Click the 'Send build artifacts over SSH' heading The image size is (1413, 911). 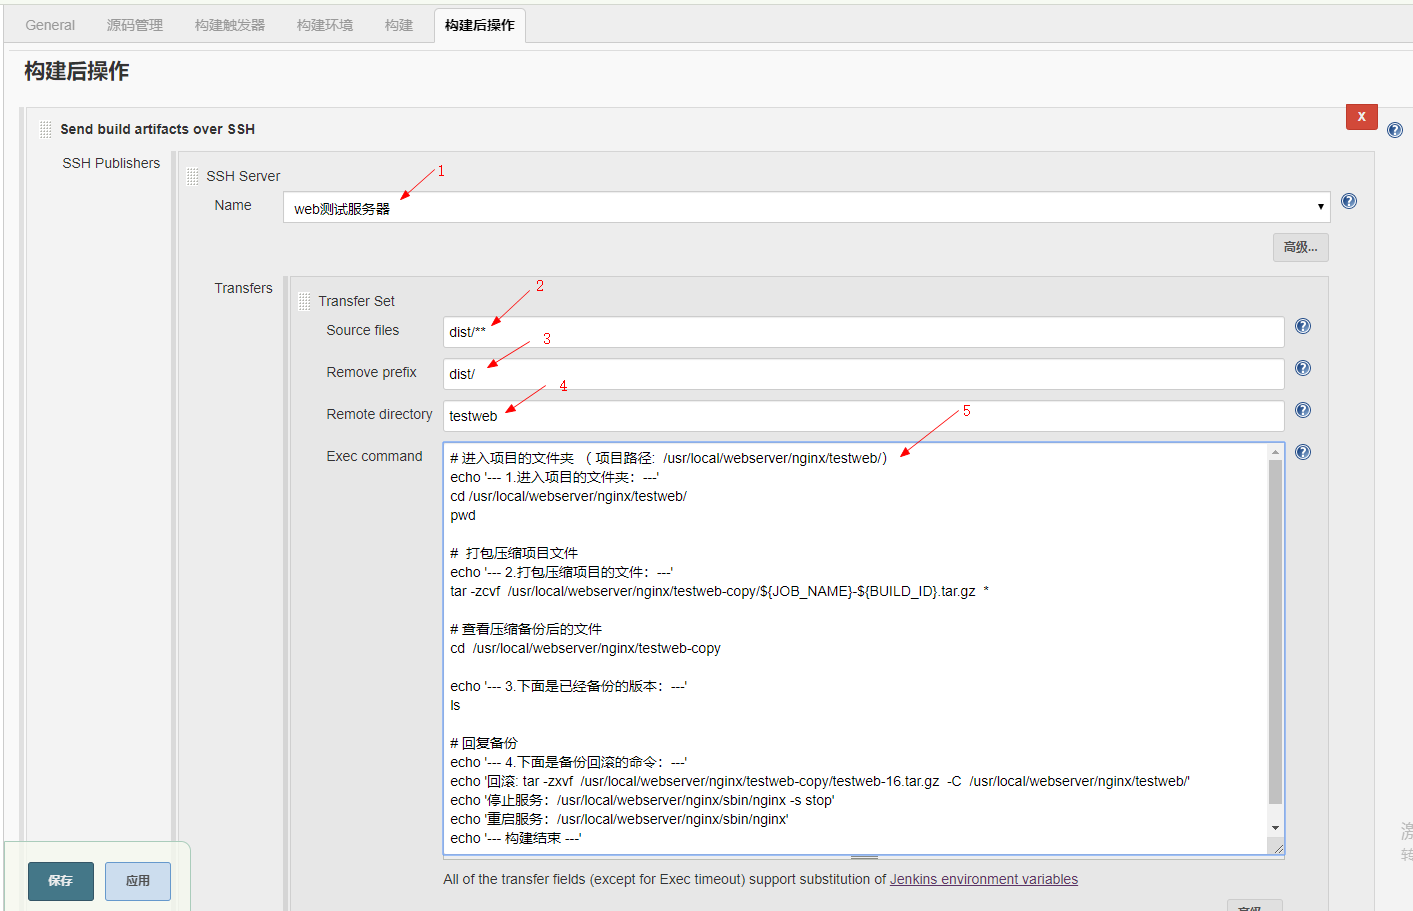click(157, 129)
